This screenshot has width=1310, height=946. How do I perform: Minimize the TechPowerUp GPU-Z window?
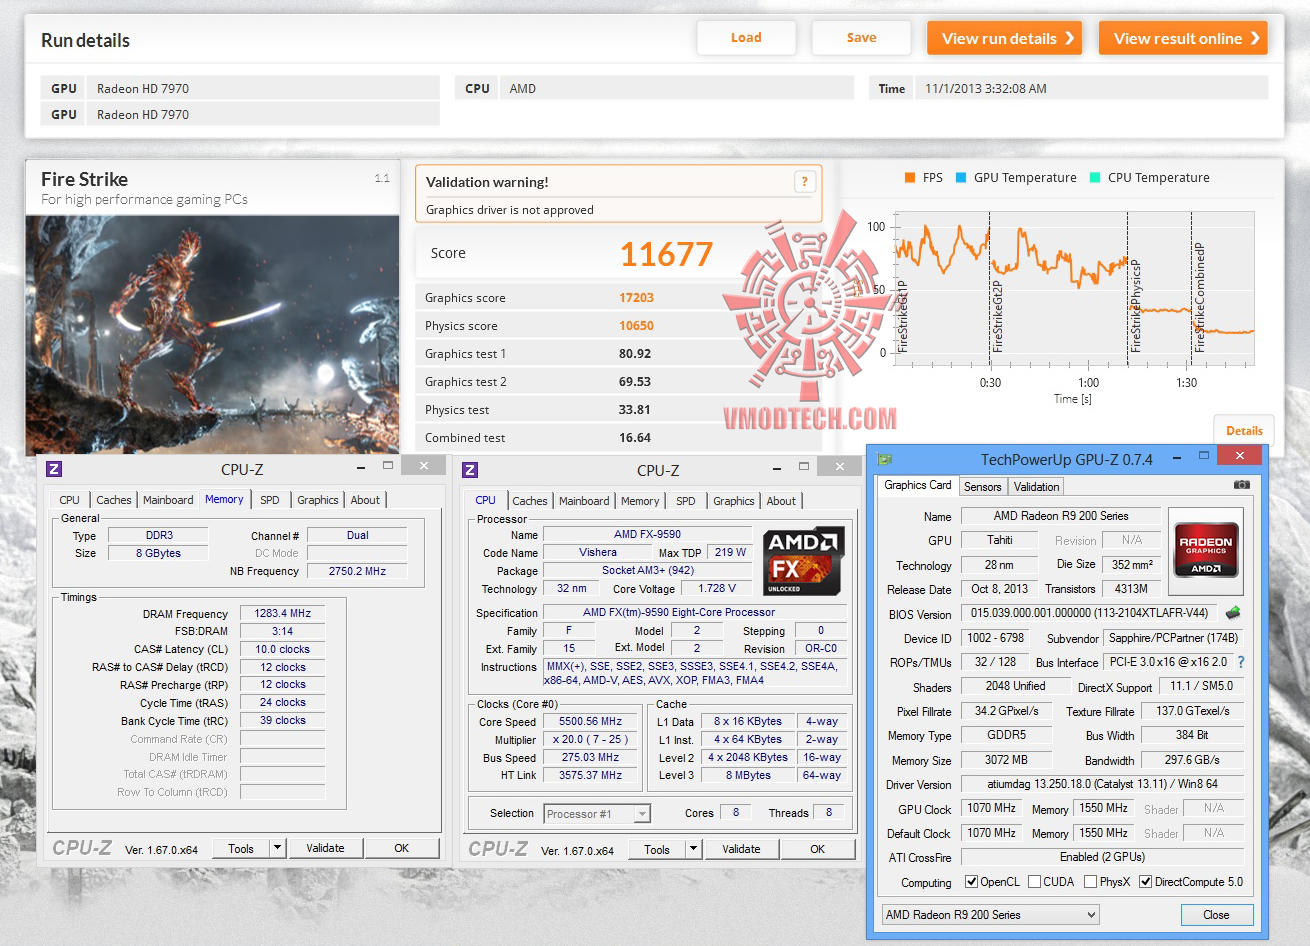(1176, 457)
